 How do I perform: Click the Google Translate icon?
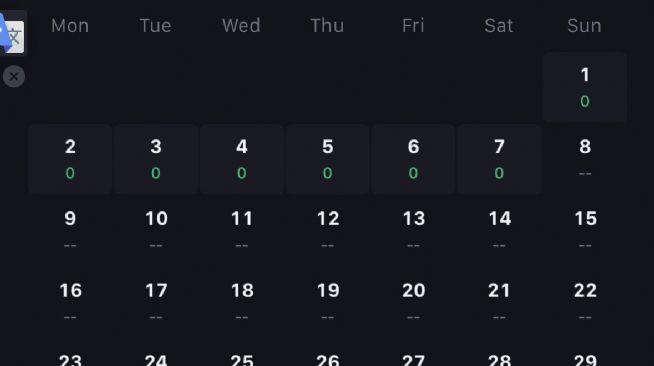[x=13, y=34]
